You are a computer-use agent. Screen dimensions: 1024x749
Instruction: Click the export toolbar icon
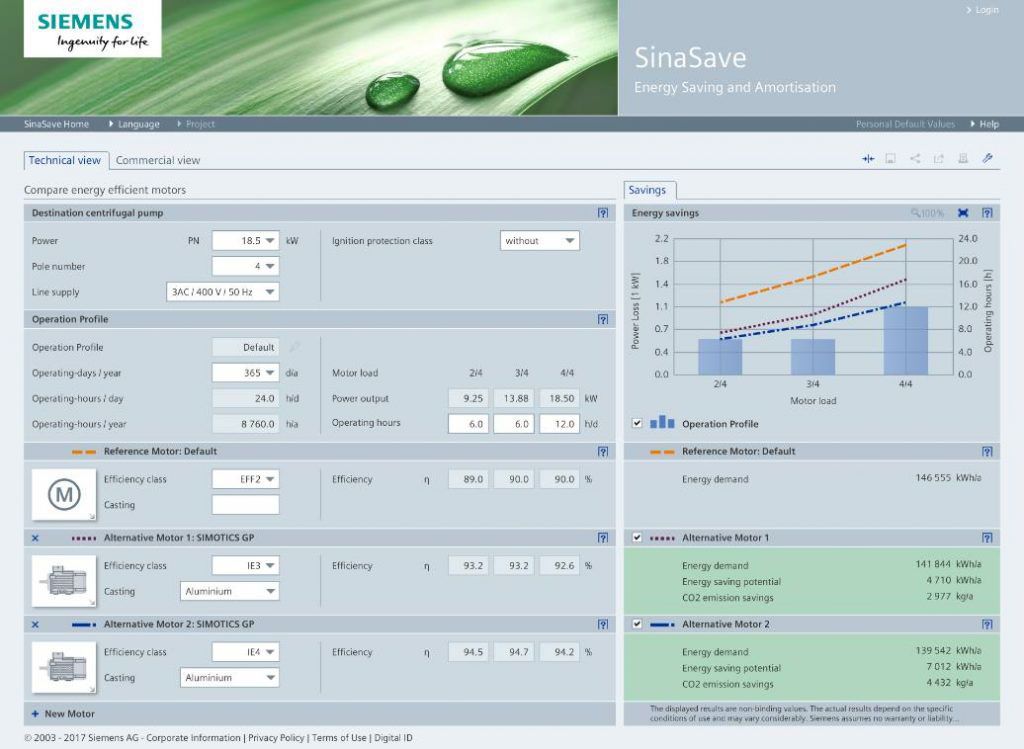point(938,159)
